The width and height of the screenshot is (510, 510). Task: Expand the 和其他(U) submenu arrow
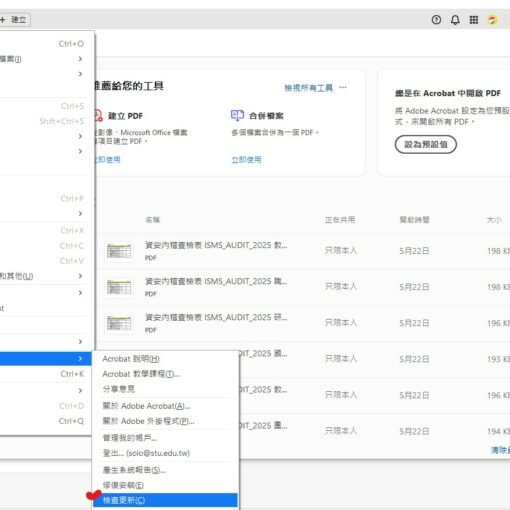click(x=80, y=276)
